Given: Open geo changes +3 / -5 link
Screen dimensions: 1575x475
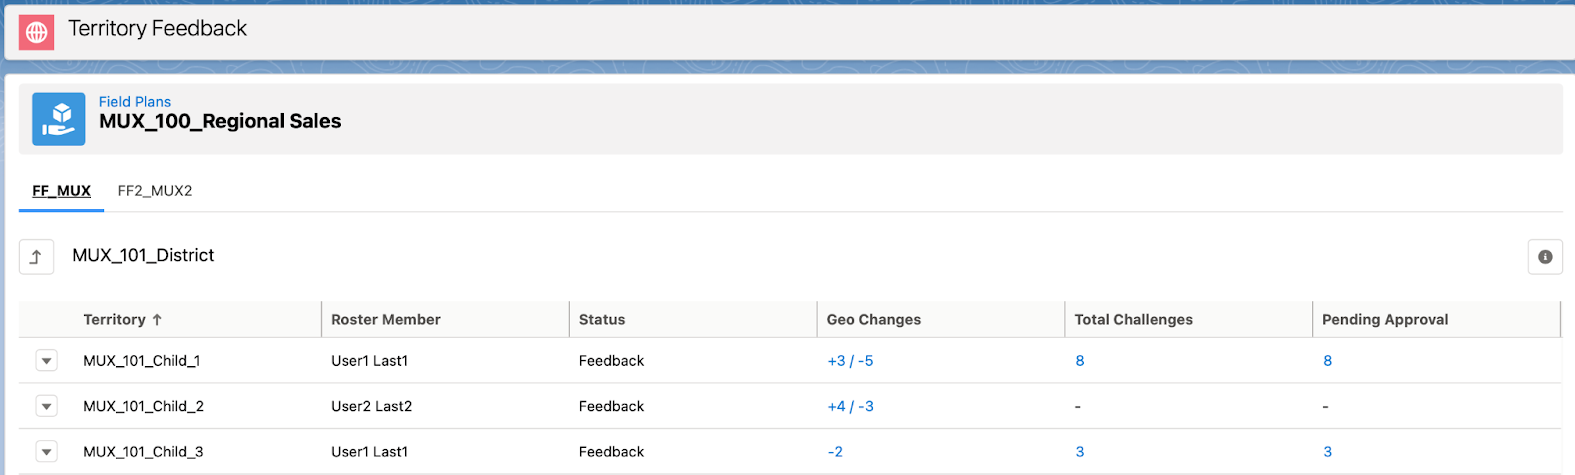Looking at the screenshot, I should coord(850,361).
